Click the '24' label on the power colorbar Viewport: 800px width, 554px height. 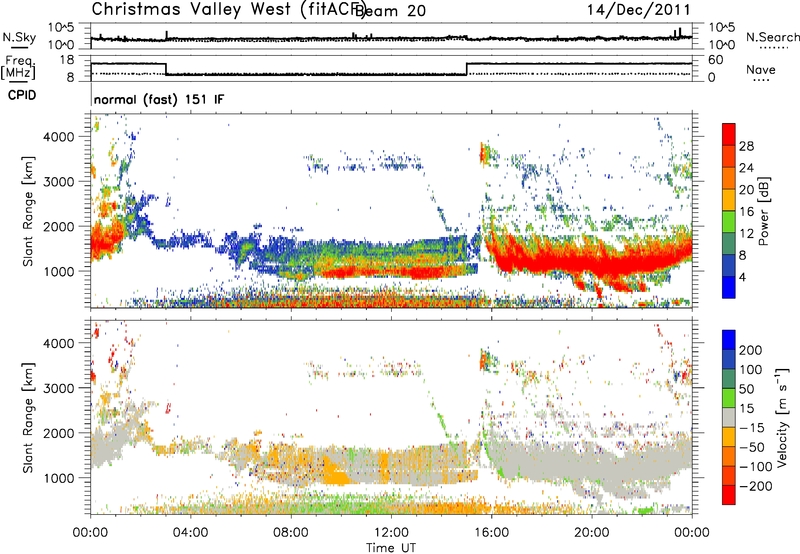[746, 168]
